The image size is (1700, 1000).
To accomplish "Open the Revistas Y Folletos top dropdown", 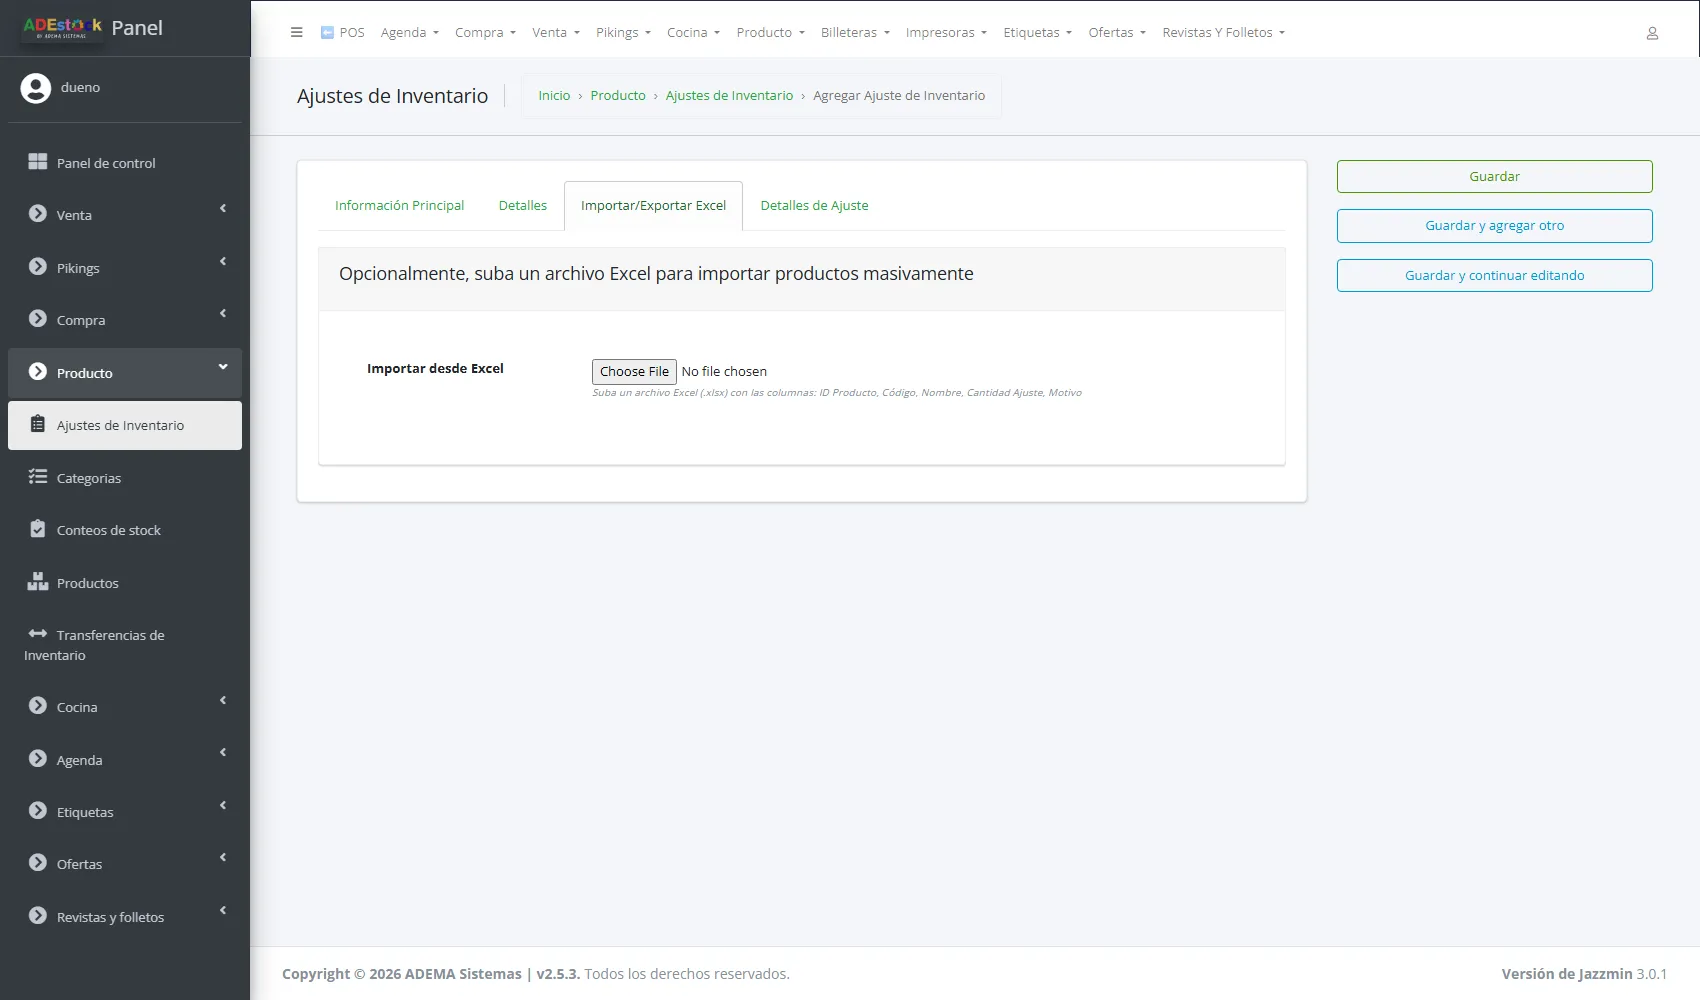I will coord(1223,33).
